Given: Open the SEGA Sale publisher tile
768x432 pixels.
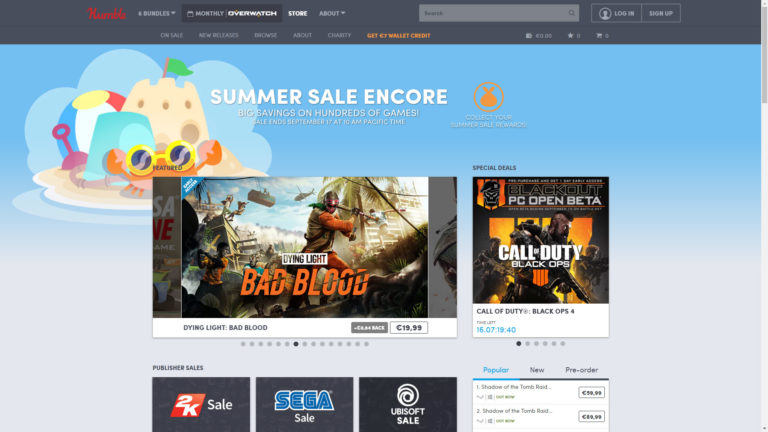Looking at the screenshot, I should [x=304, y=405].
